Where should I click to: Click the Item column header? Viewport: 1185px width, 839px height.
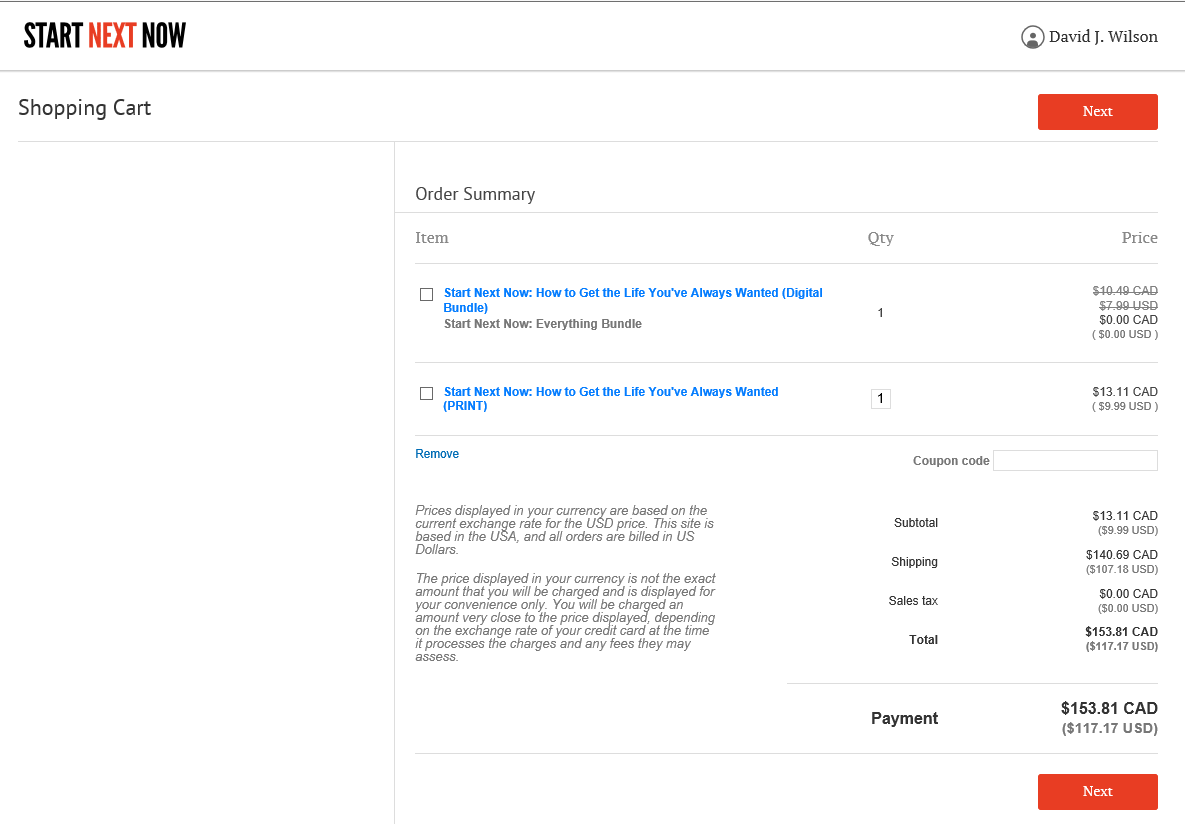click(x=432, y=237)
